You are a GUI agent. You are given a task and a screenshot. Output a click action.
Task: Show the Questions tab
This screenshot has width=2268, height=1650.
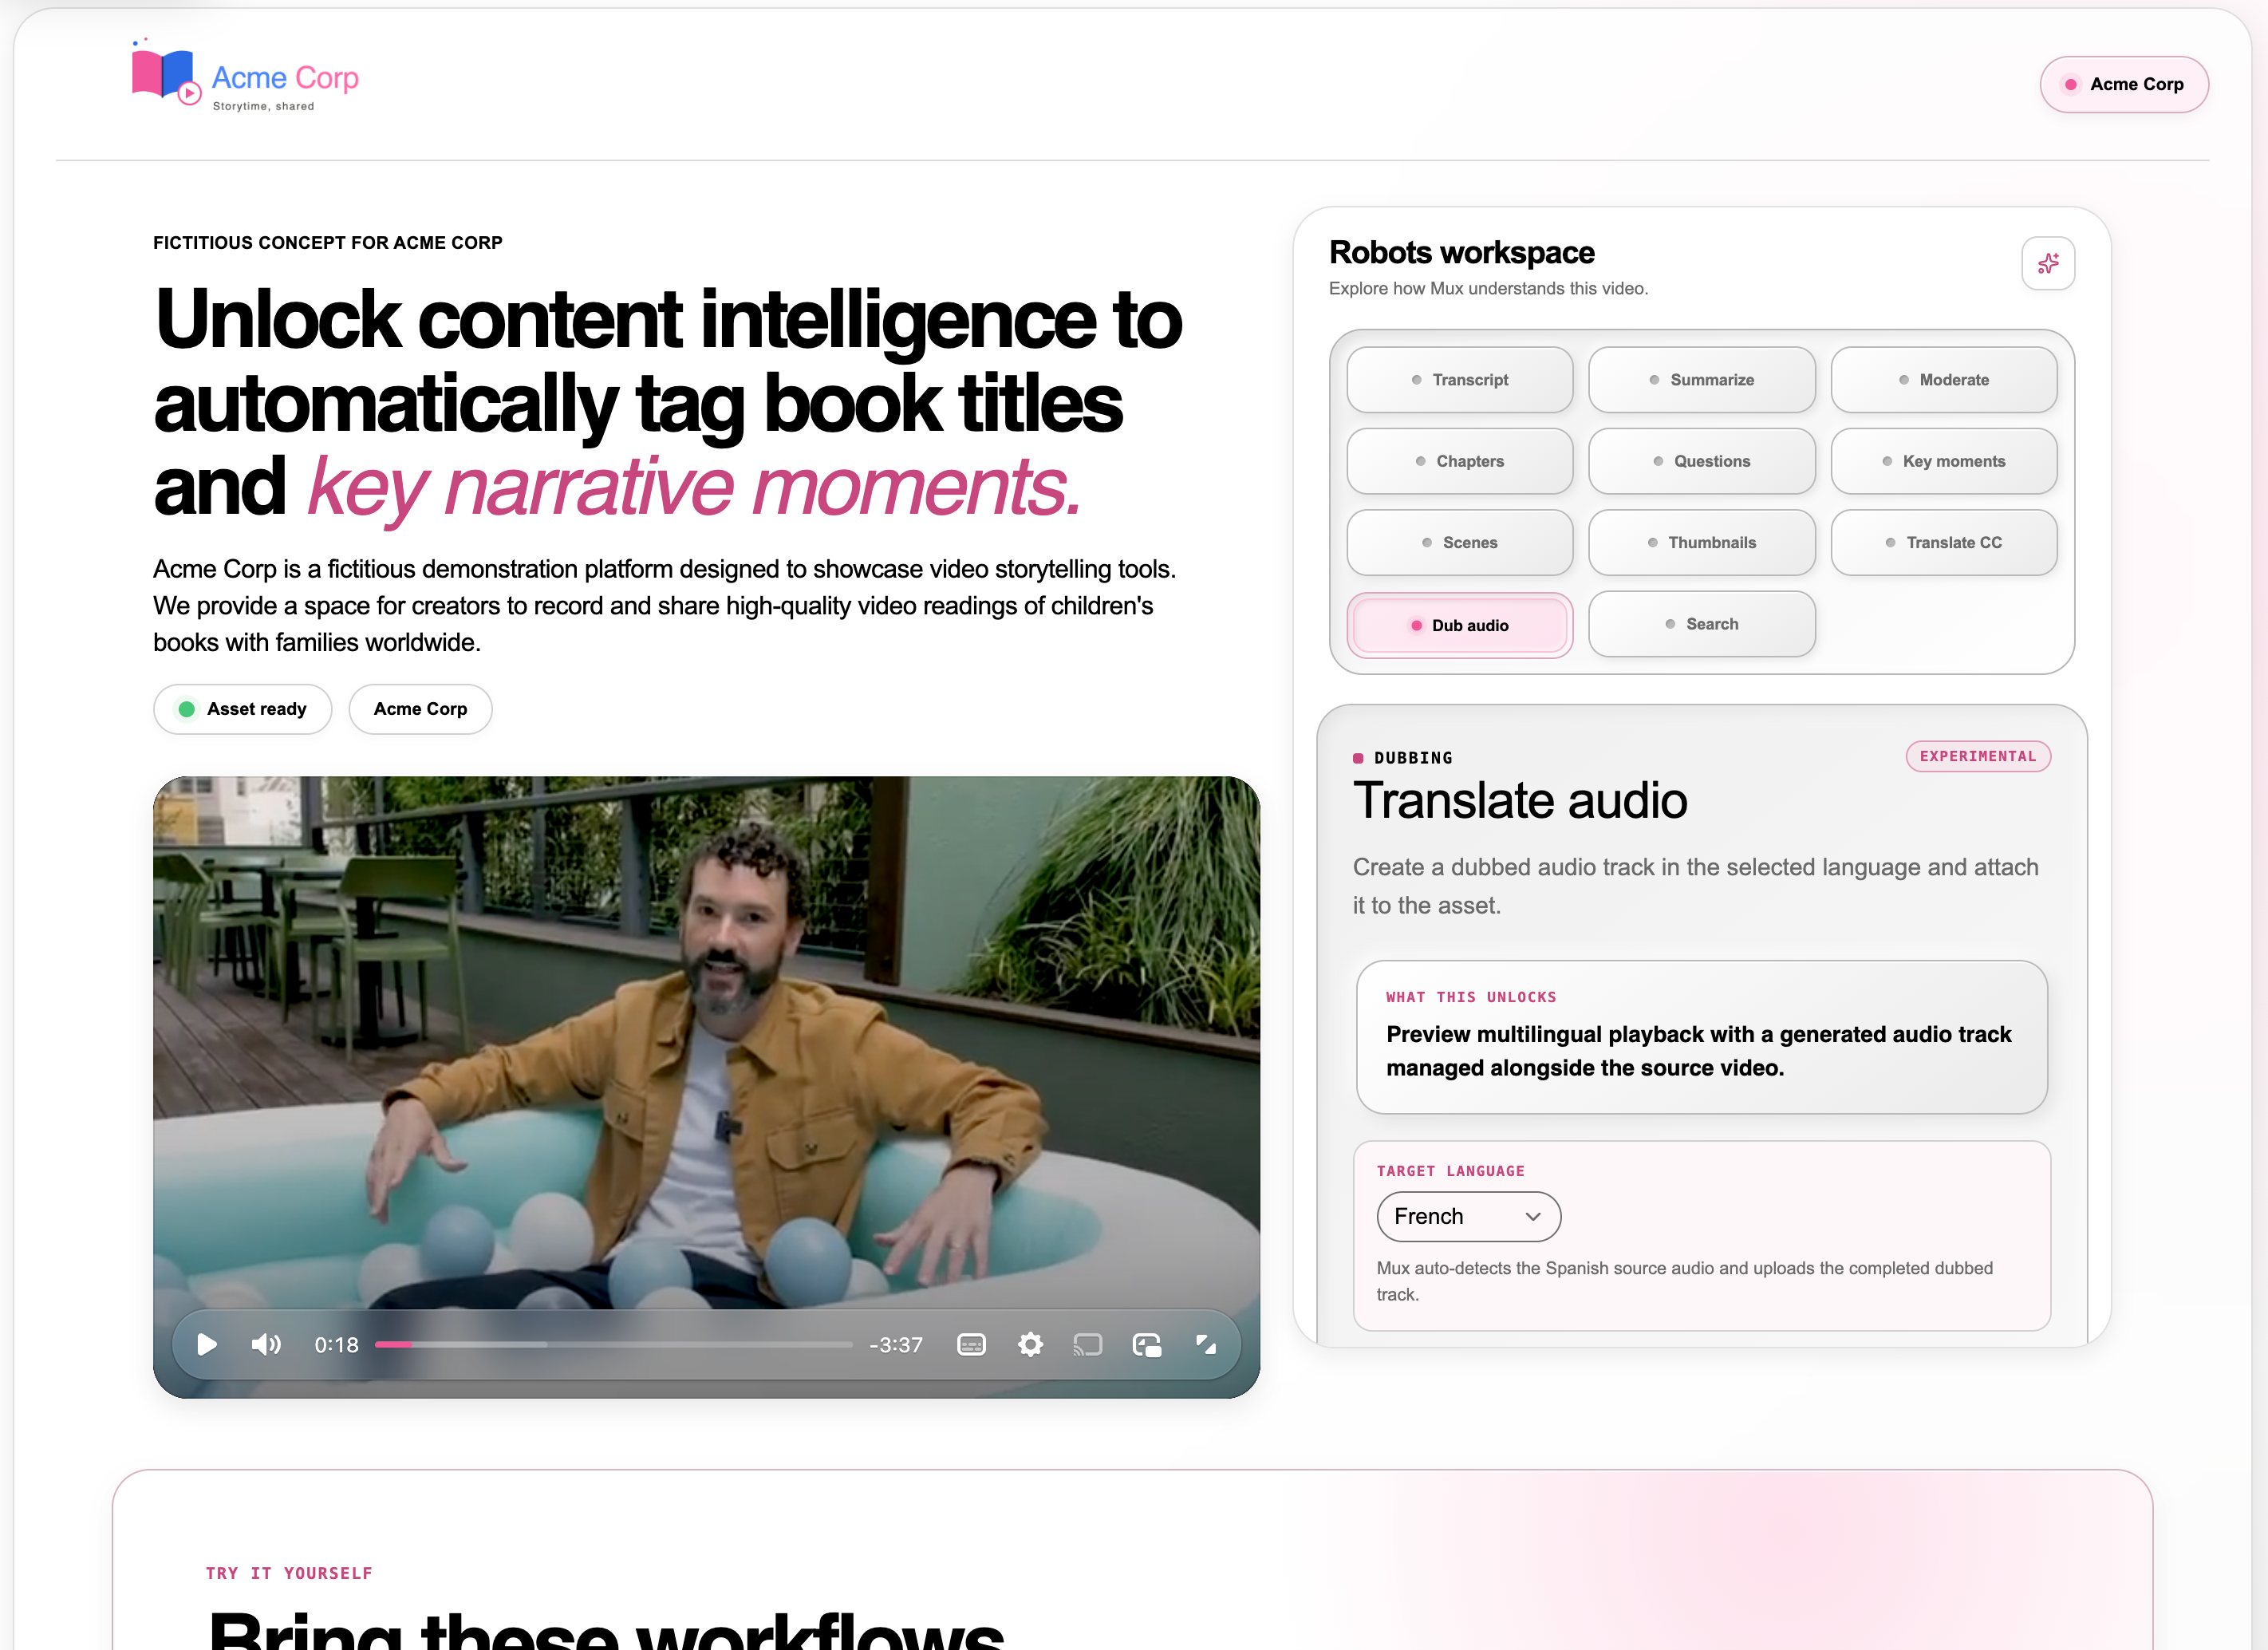[x=1701, y=461]
